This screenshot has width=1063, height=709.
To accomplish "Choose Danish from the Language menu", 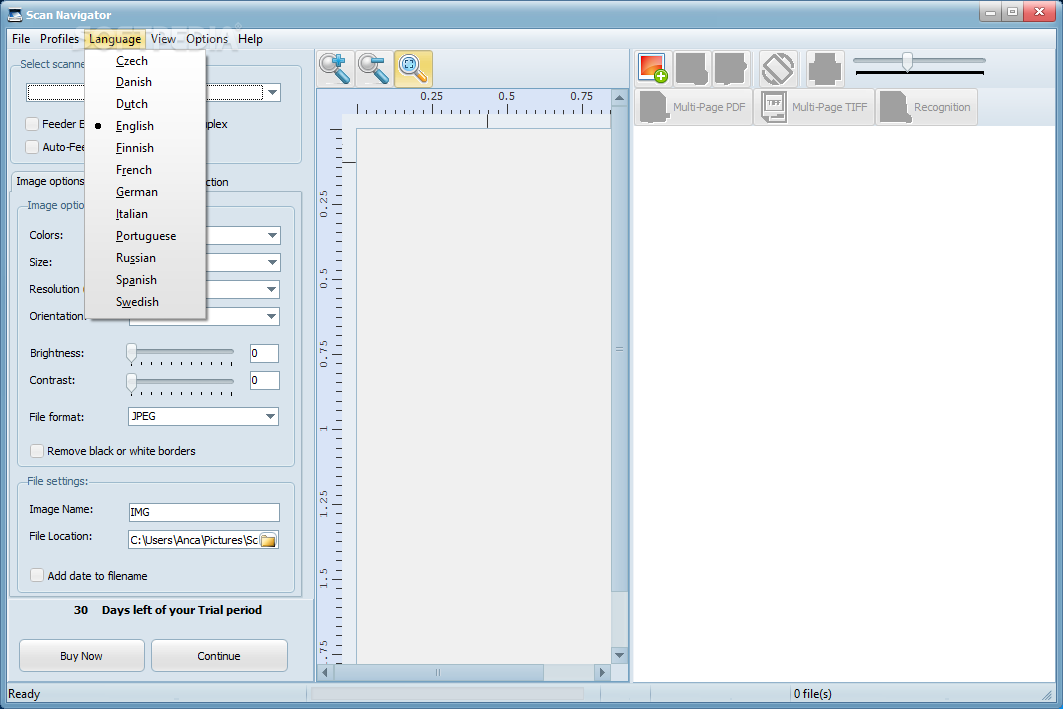I will click(145, 82).
